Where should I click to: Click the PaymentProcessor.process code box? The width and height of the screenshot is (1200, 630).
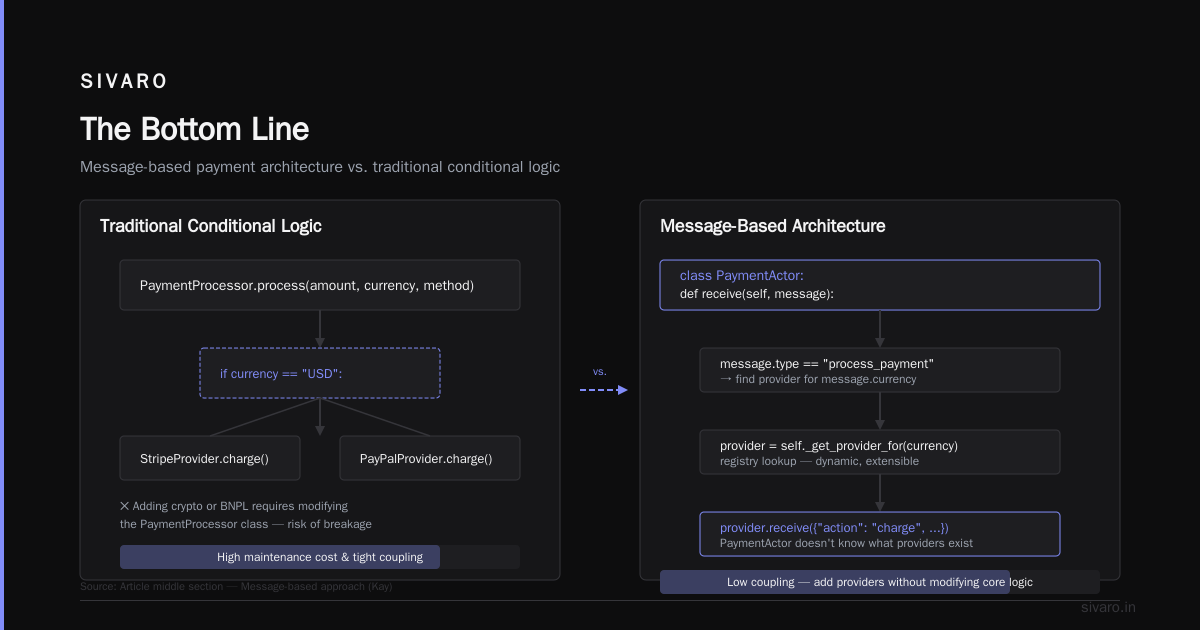point(320,285)
